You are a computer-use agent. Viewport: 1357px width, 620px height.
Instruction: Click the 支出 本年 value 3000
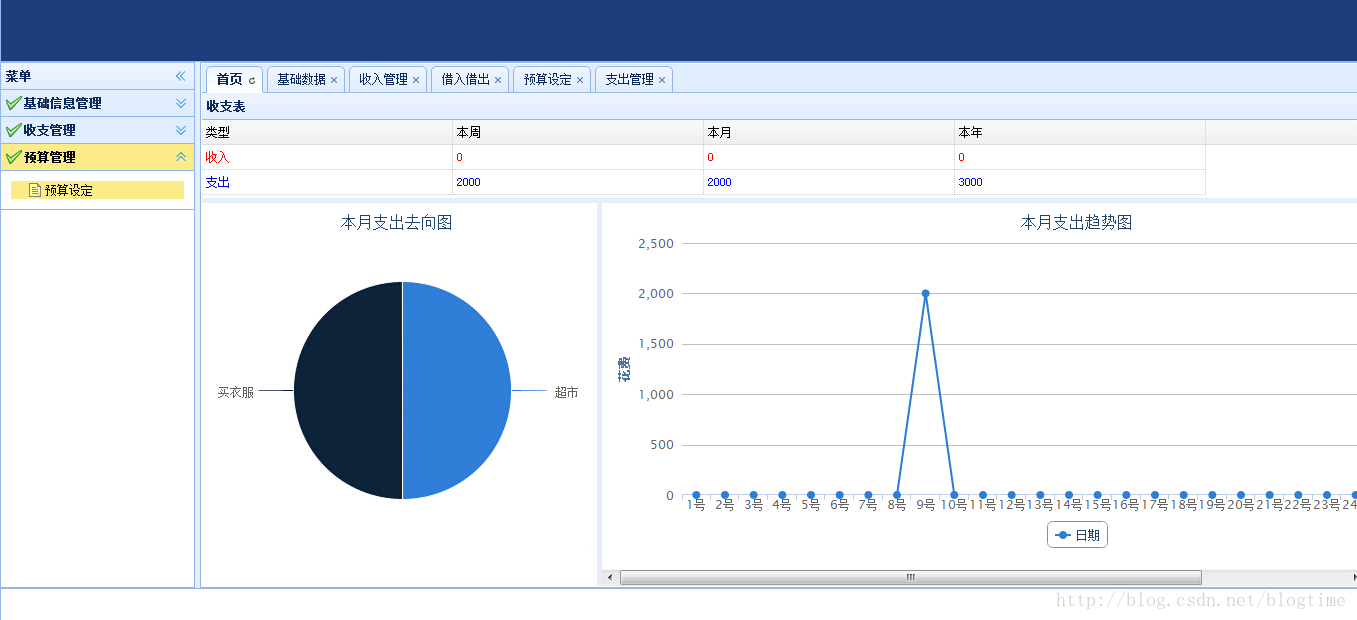click(x=970, y=182)
